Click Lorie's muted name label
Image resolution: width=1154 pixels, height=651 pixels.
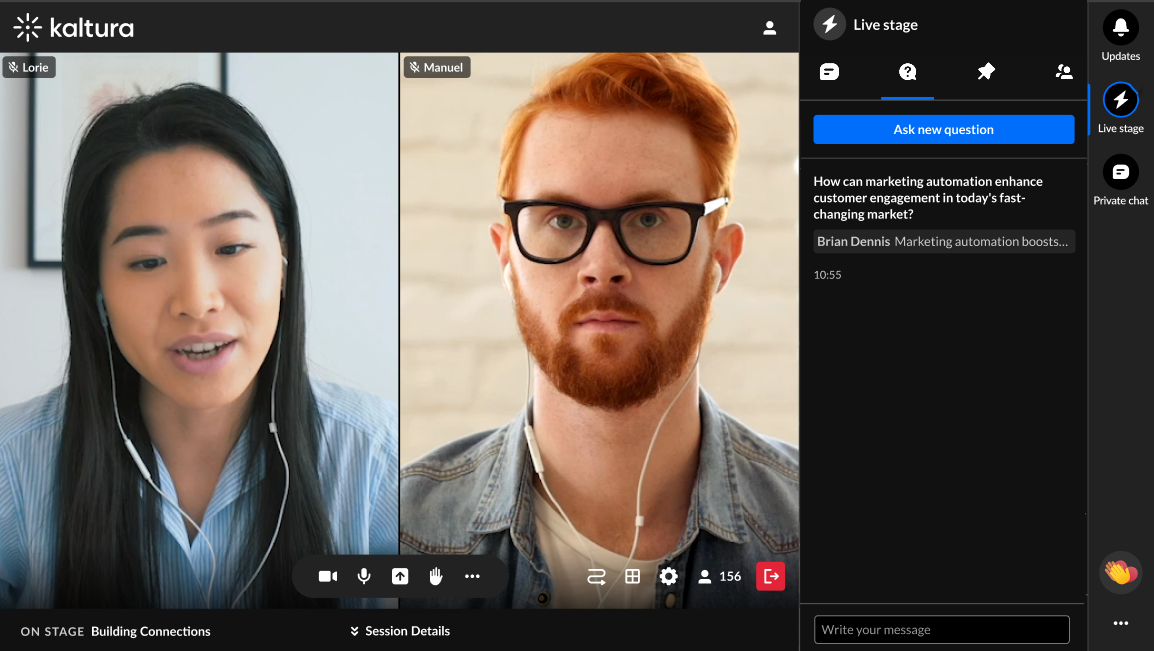tap(29, 68)
